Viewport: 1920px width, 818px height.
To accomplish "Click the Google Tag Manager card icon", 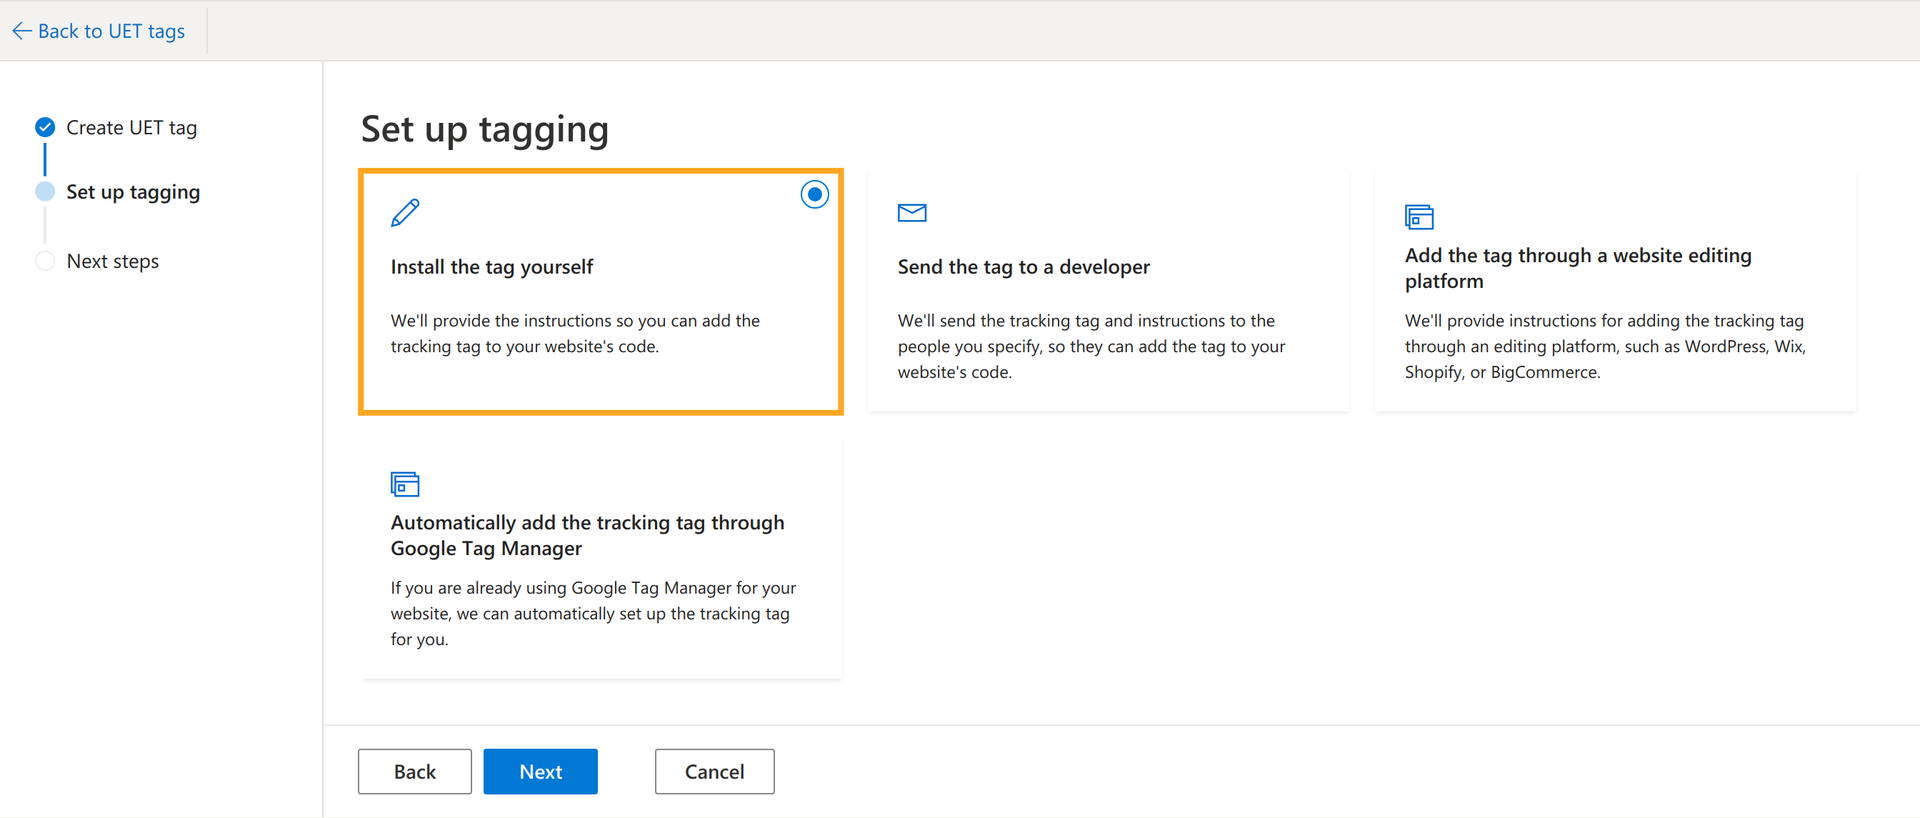I will point(405,484).
